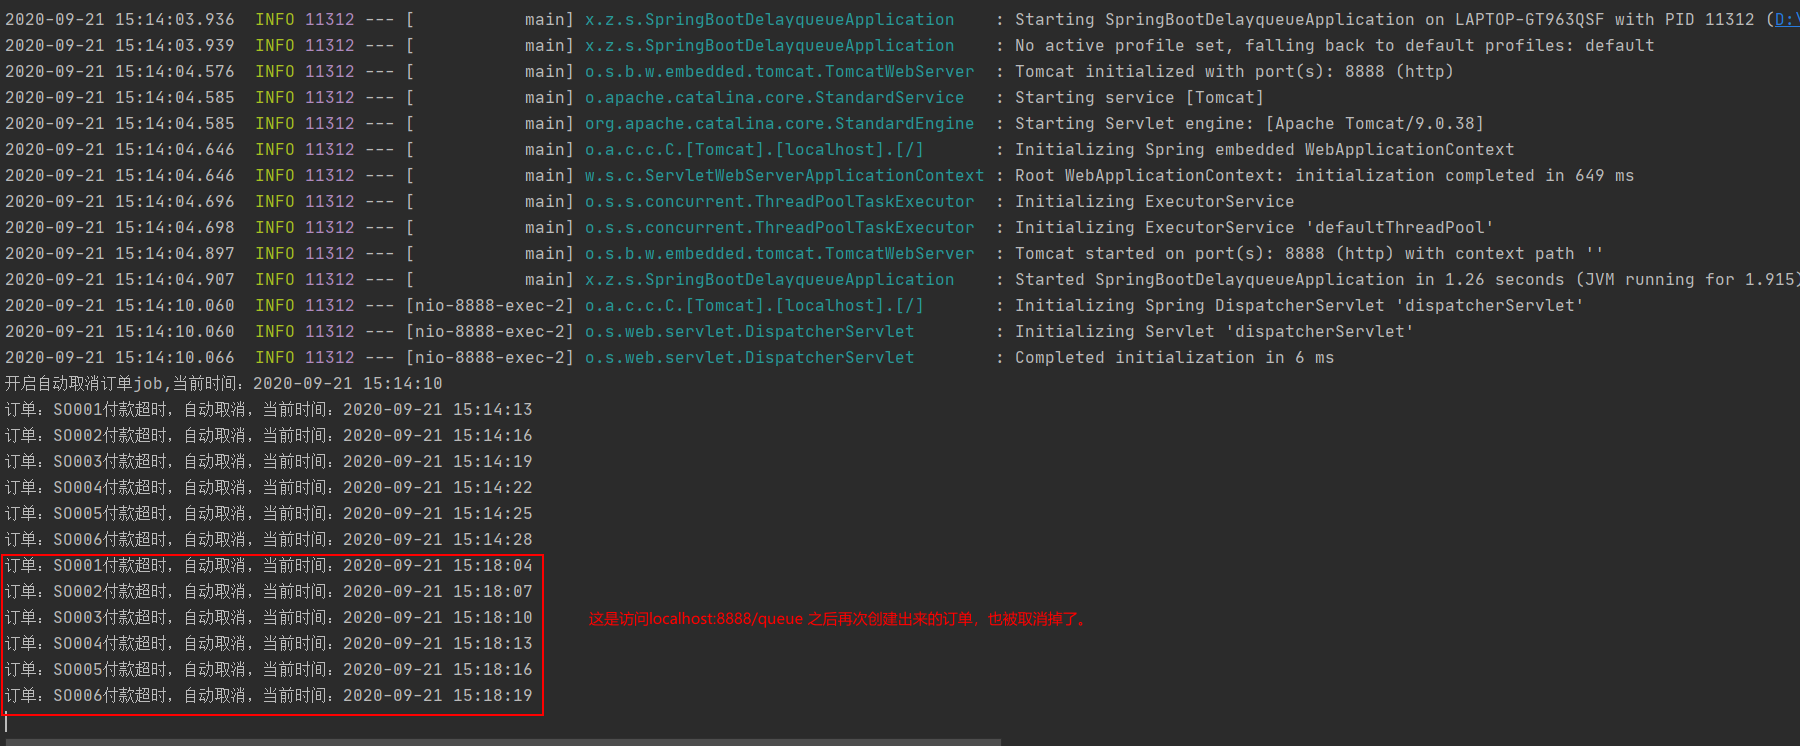
Task: Select 'Tomcat started on port(s): 8888' message
Action: click(1309, 254)
